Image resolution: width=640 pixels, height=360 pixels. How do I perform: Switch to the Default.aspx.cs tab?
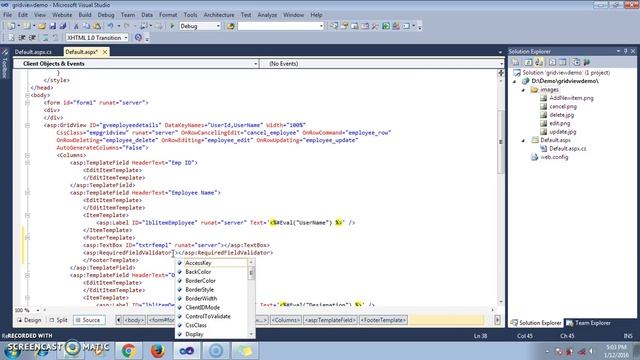coord(33,52)
